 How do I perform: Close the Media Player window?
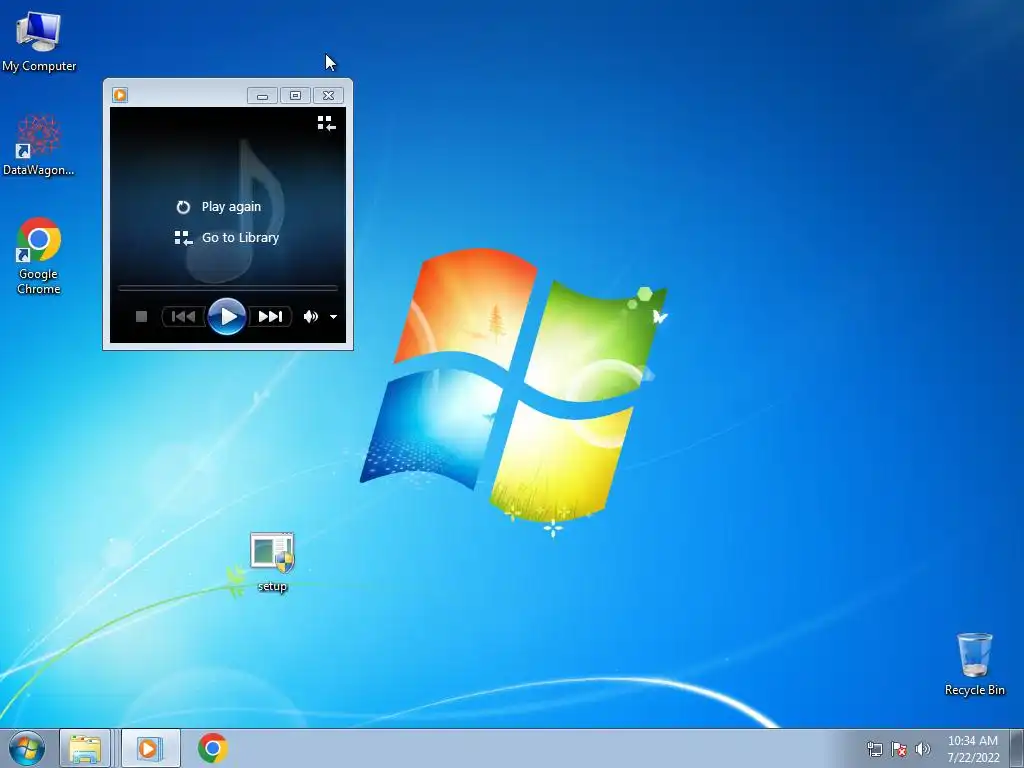click(x=328, y=95)
